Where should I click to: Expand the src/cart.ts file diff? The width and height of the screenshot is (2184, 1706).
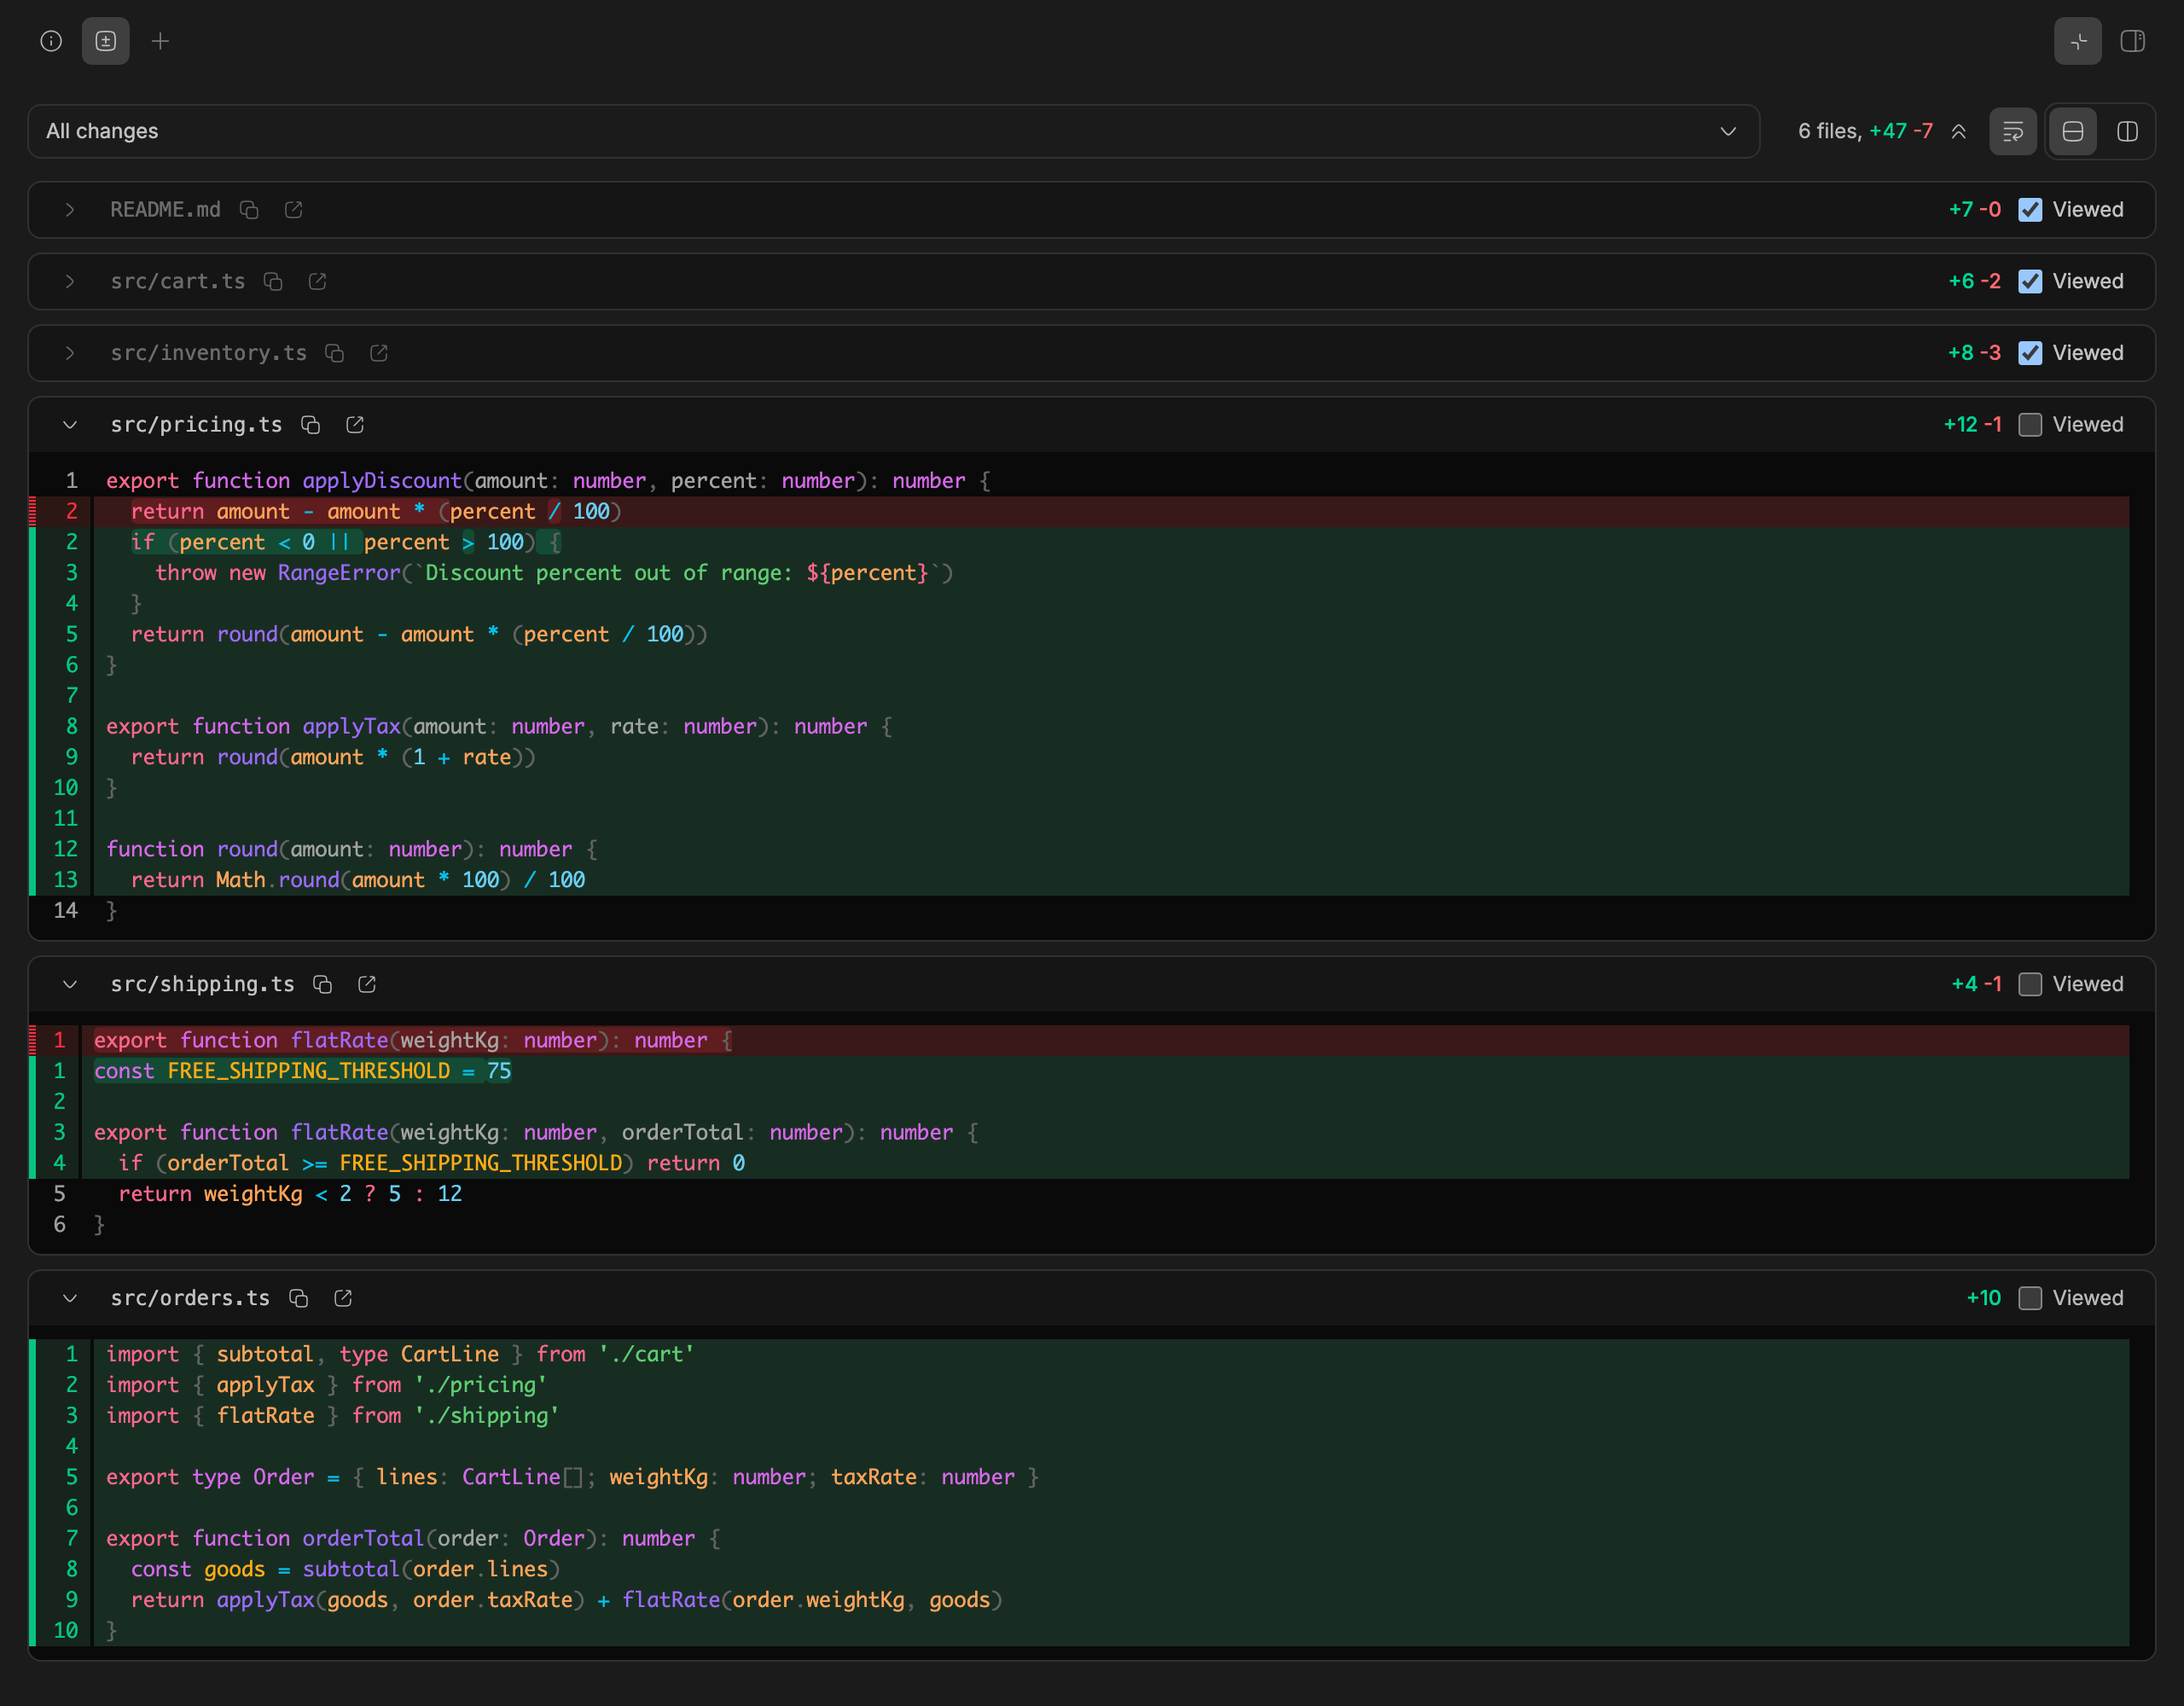[70, 282]
